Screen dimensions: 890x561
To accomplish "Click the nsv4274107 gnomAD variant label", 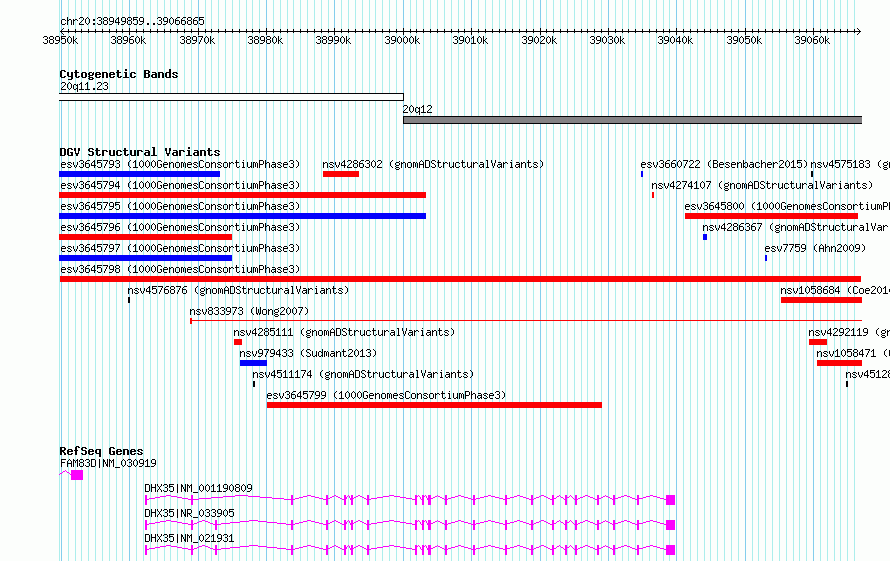I will pyautogui.click(x=762, y=185).
